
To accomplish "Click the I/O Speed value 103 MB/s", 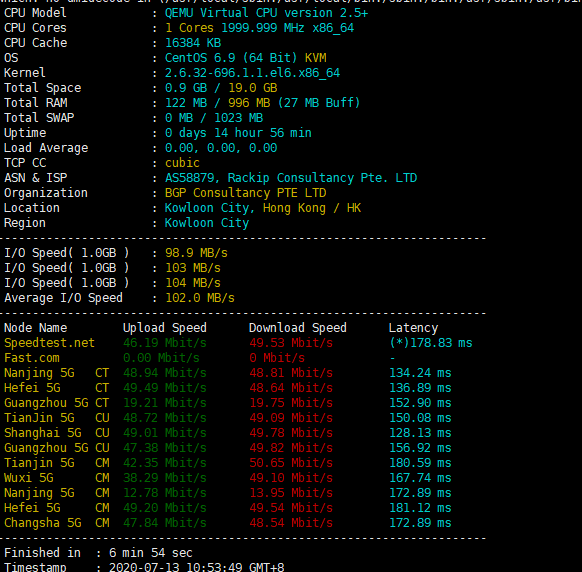I will pos(193,268).
